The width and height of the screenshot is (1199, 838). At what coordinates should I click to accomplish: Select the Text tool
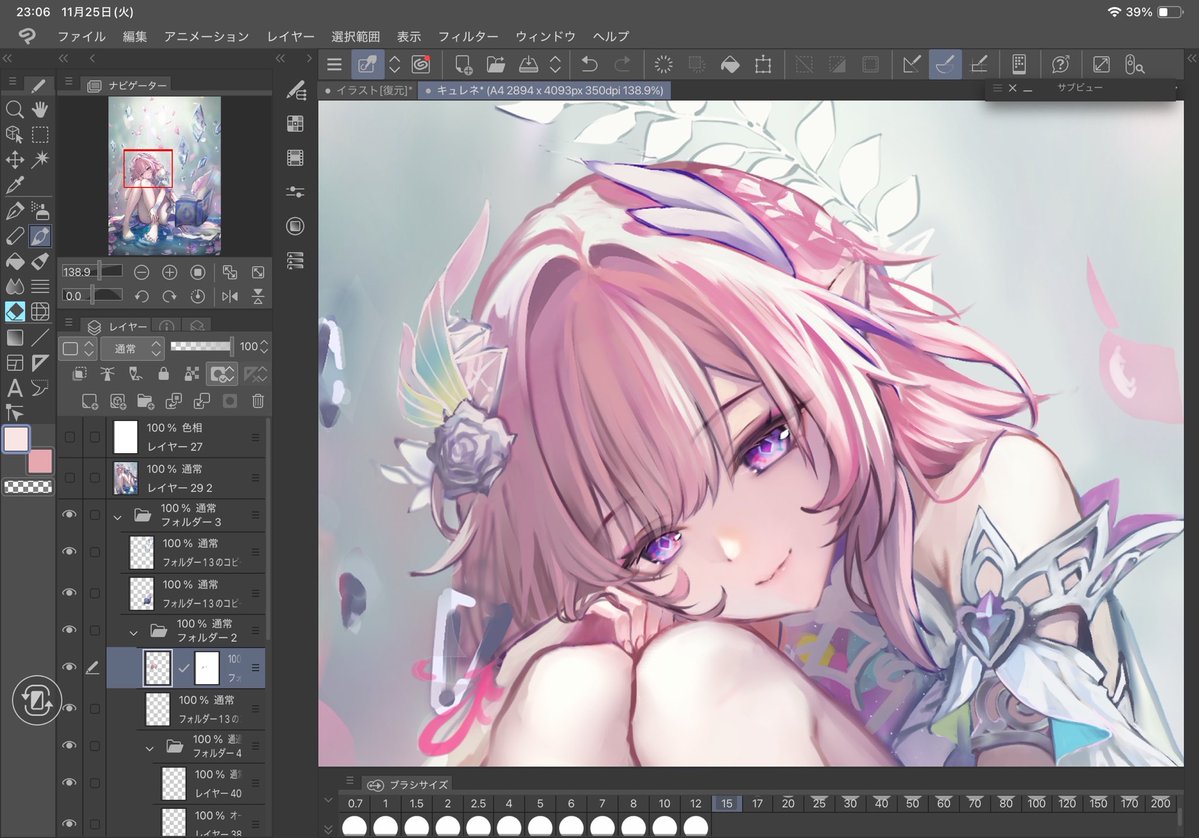click(x=15, y=388)
